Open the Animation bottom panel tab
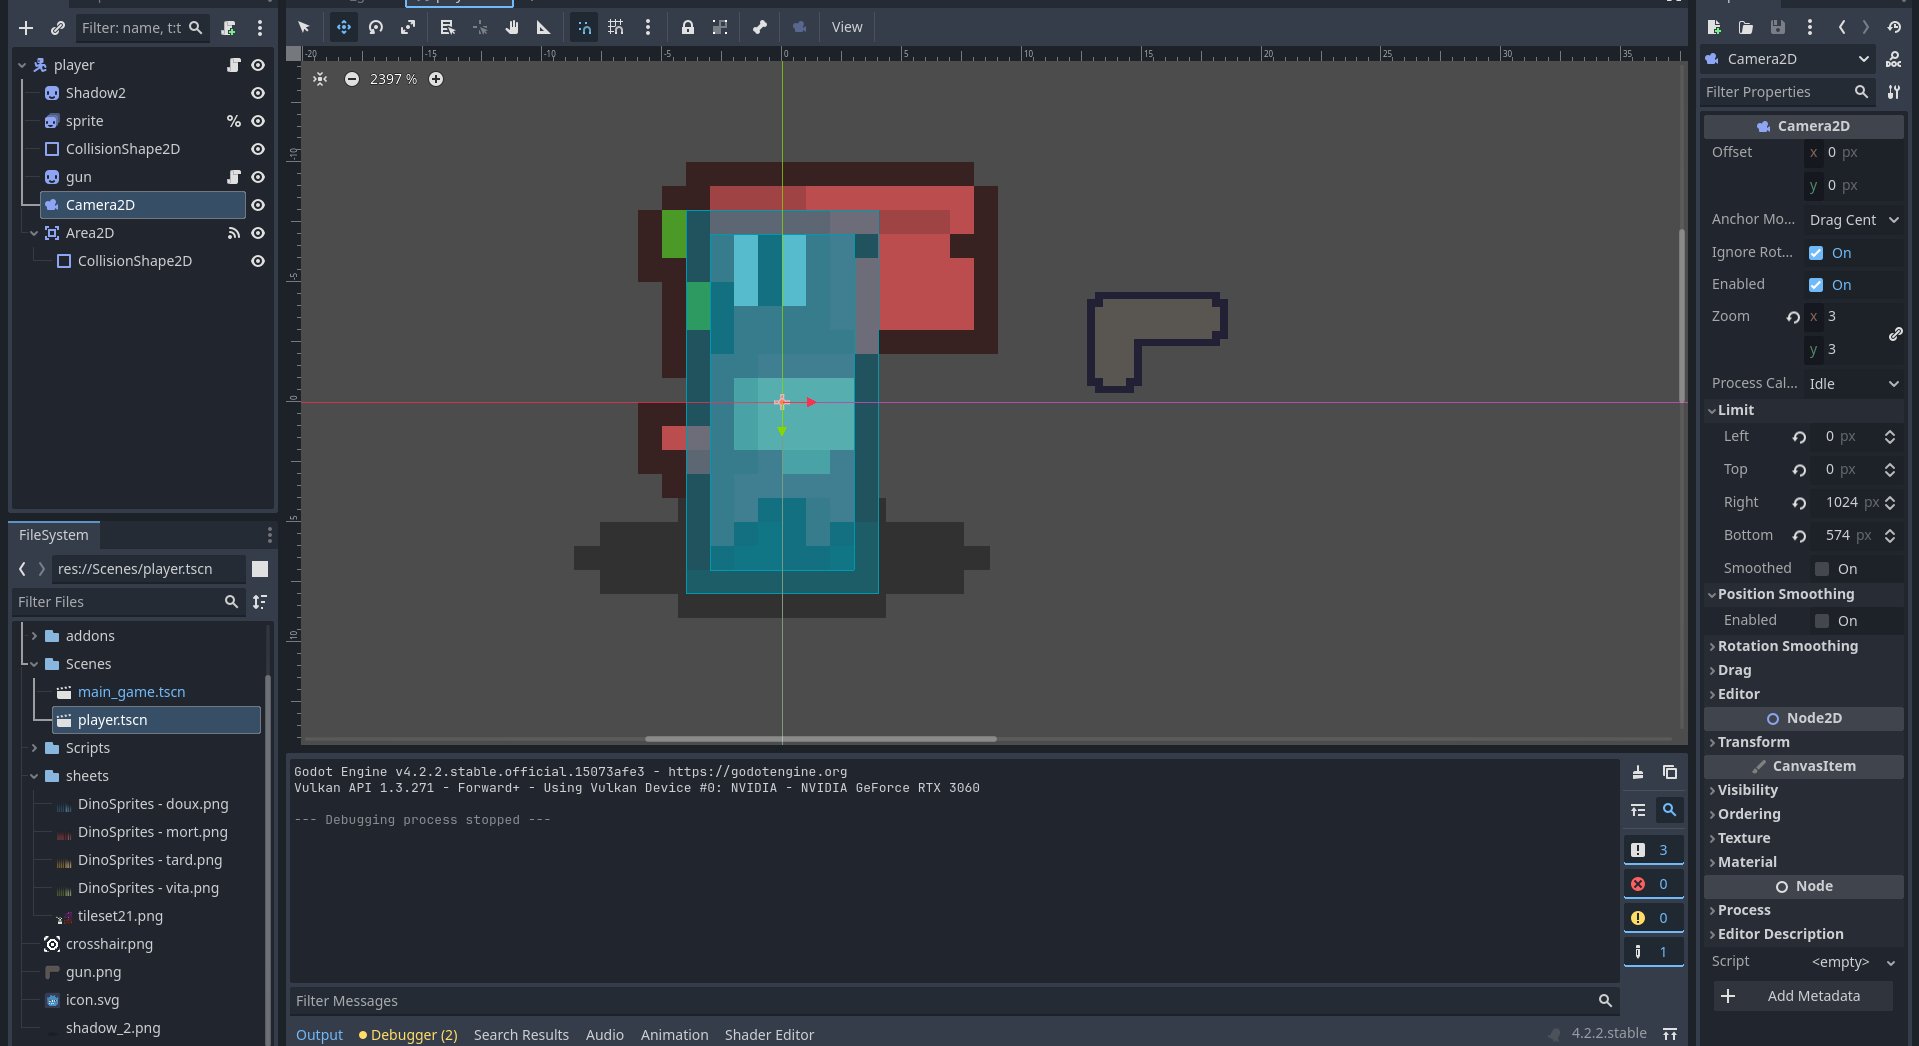Screen dimensions: 1919x1046 pos(674,1035)
